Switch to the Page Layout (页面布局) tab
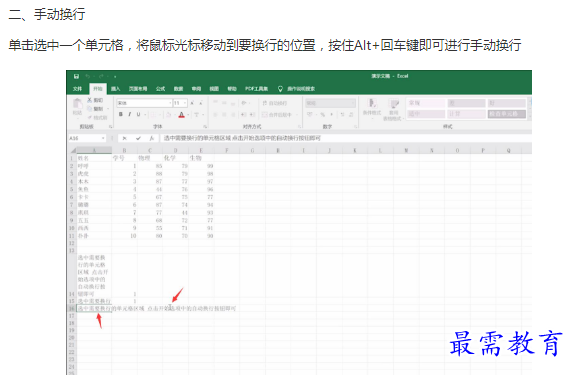Viewport: 571px width, 375px height. click(x=138, y=88)
